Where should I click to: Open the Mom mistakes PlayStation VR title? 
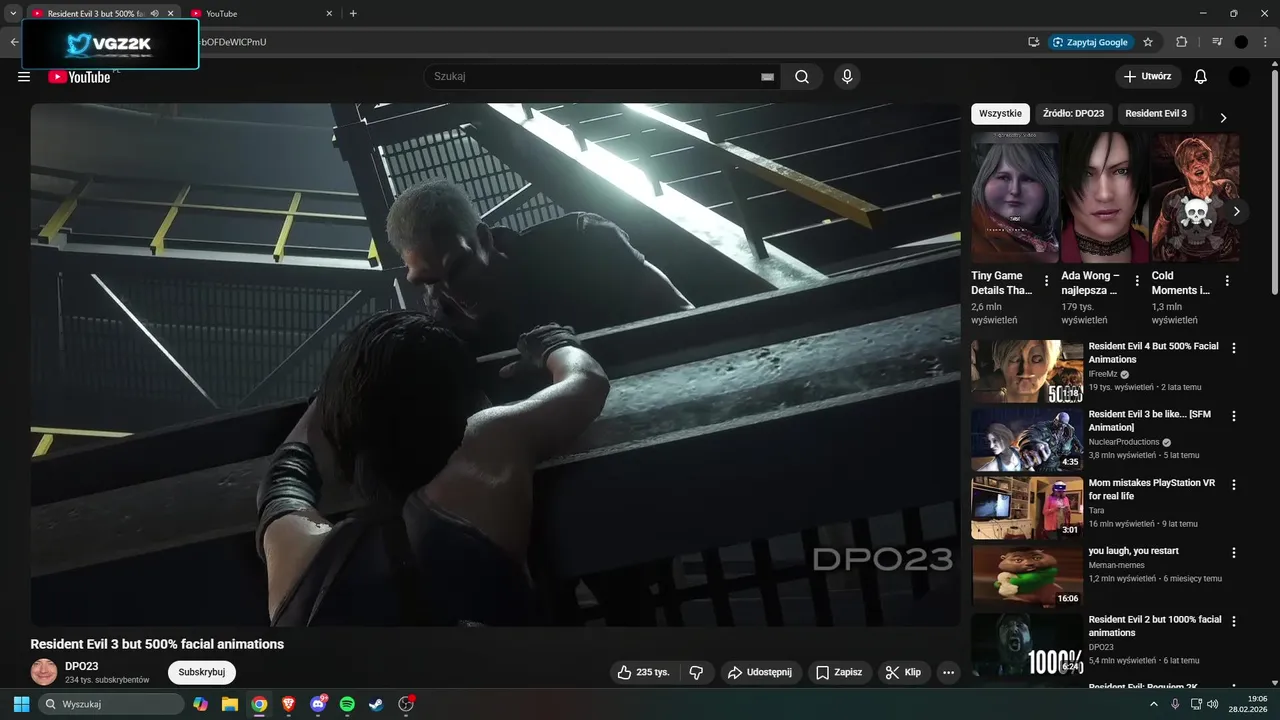pos(1152,489)
